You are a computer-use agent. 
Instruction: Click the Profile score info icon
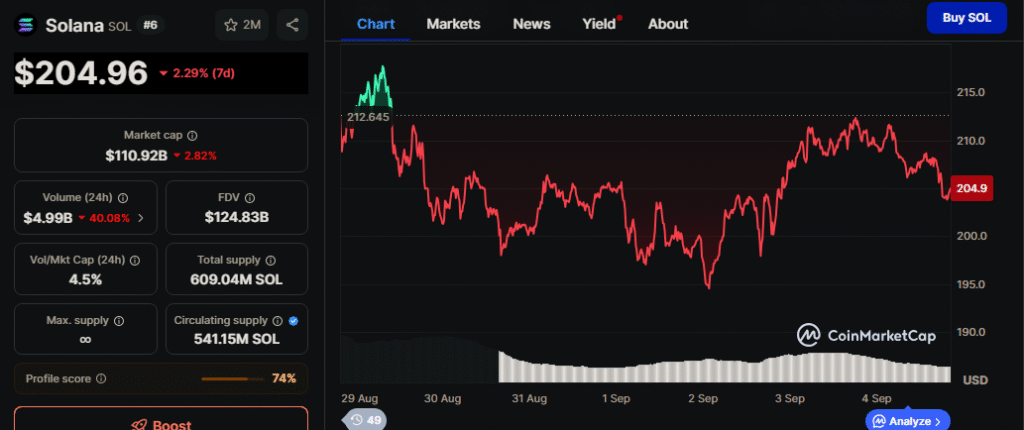(x=101, y=379)
